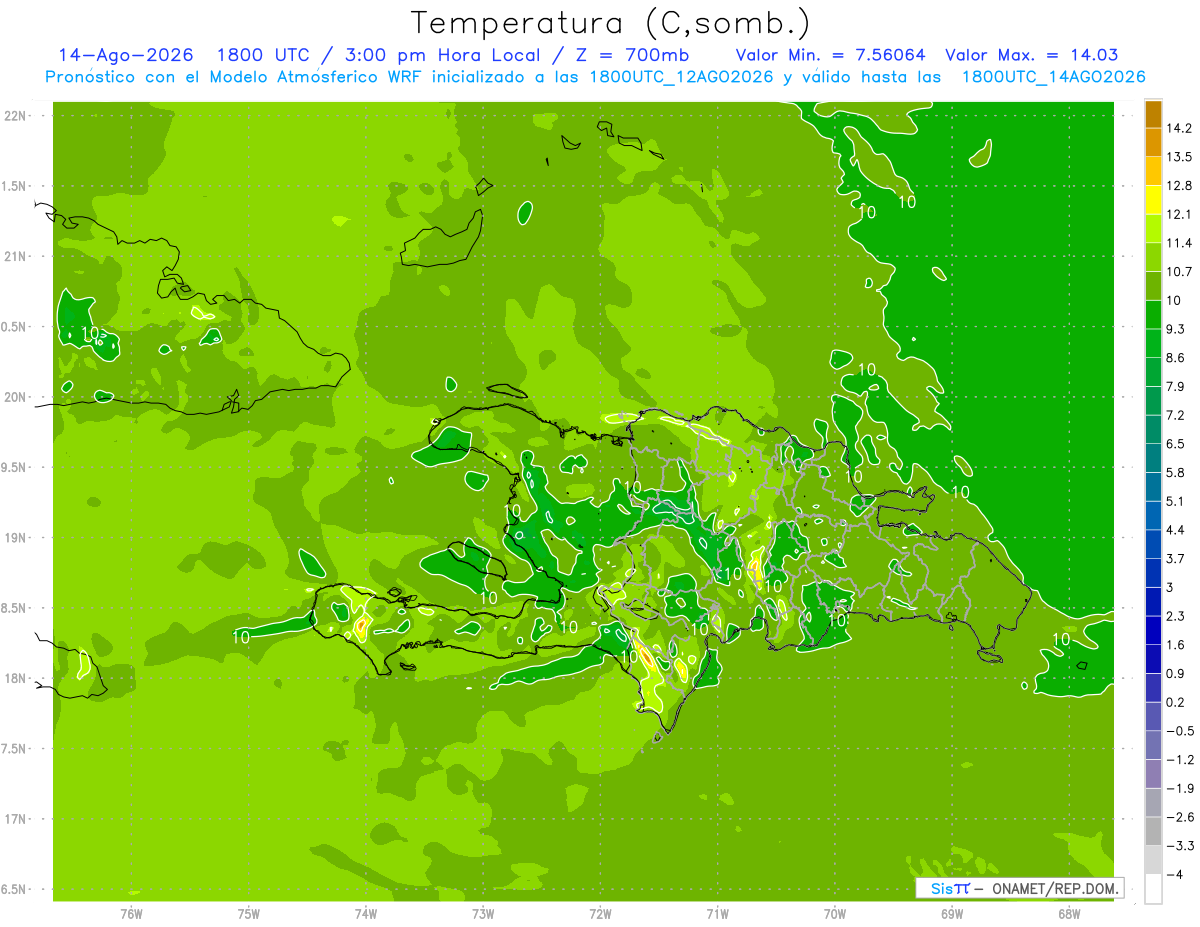Select the '1800UTC_14AGO2026' valid-until timestamp
This screenshot has width=1200, height=927.
[1053, 77]
